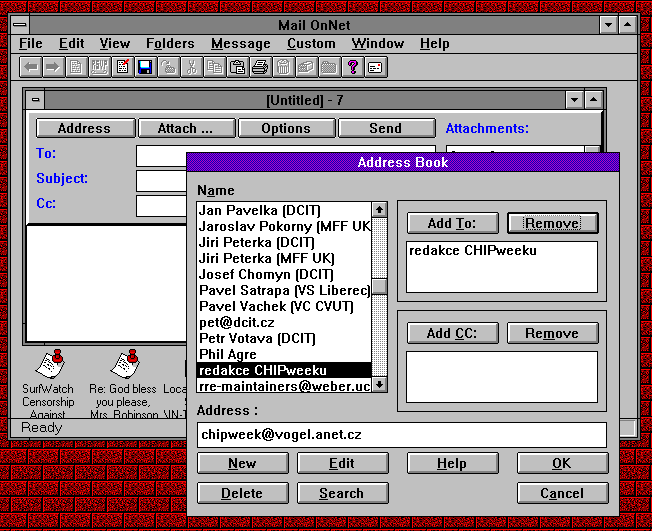Open the Custom menu
Screen dimensions: 652x531
pyautogui.click(x=311, y=43)
